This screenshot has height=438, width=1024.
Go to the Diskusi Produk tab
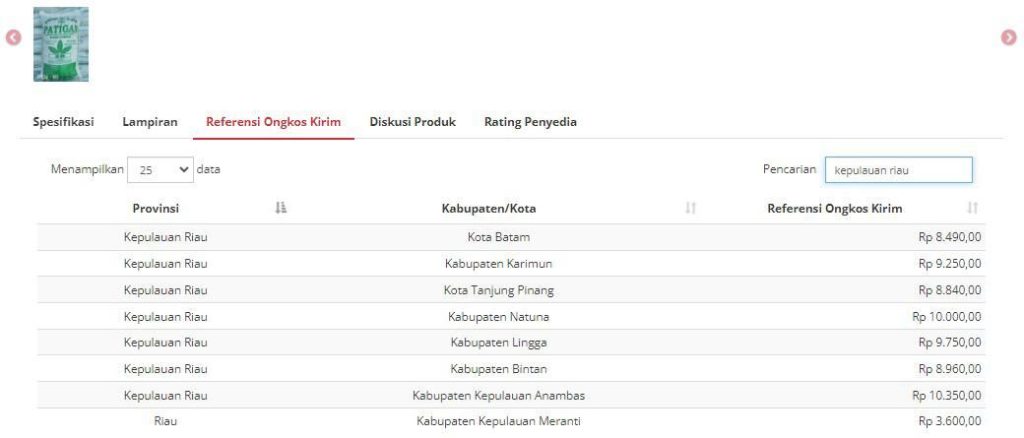coord(412,122)
